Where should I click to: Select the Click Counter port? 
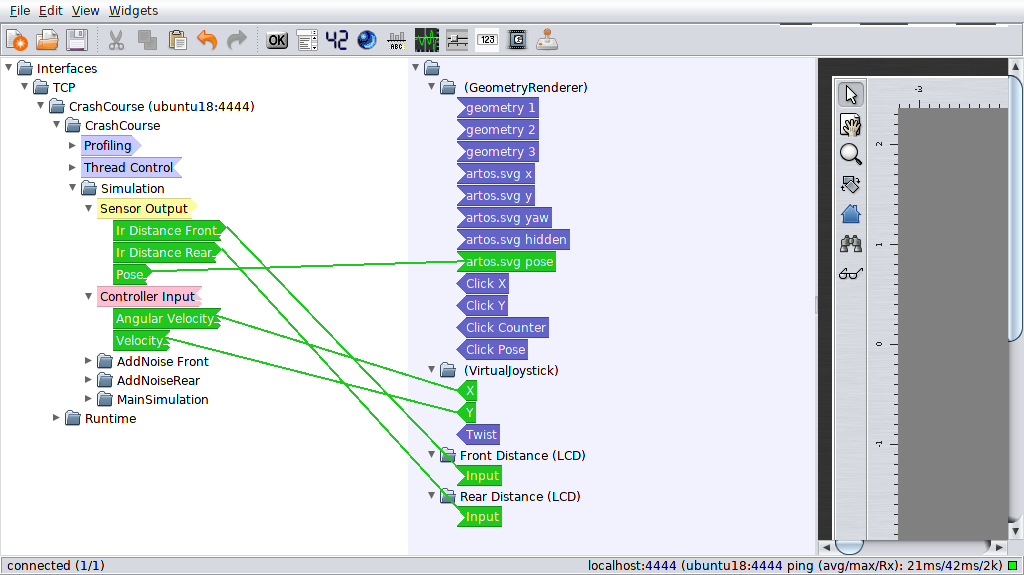click(503, 328)
